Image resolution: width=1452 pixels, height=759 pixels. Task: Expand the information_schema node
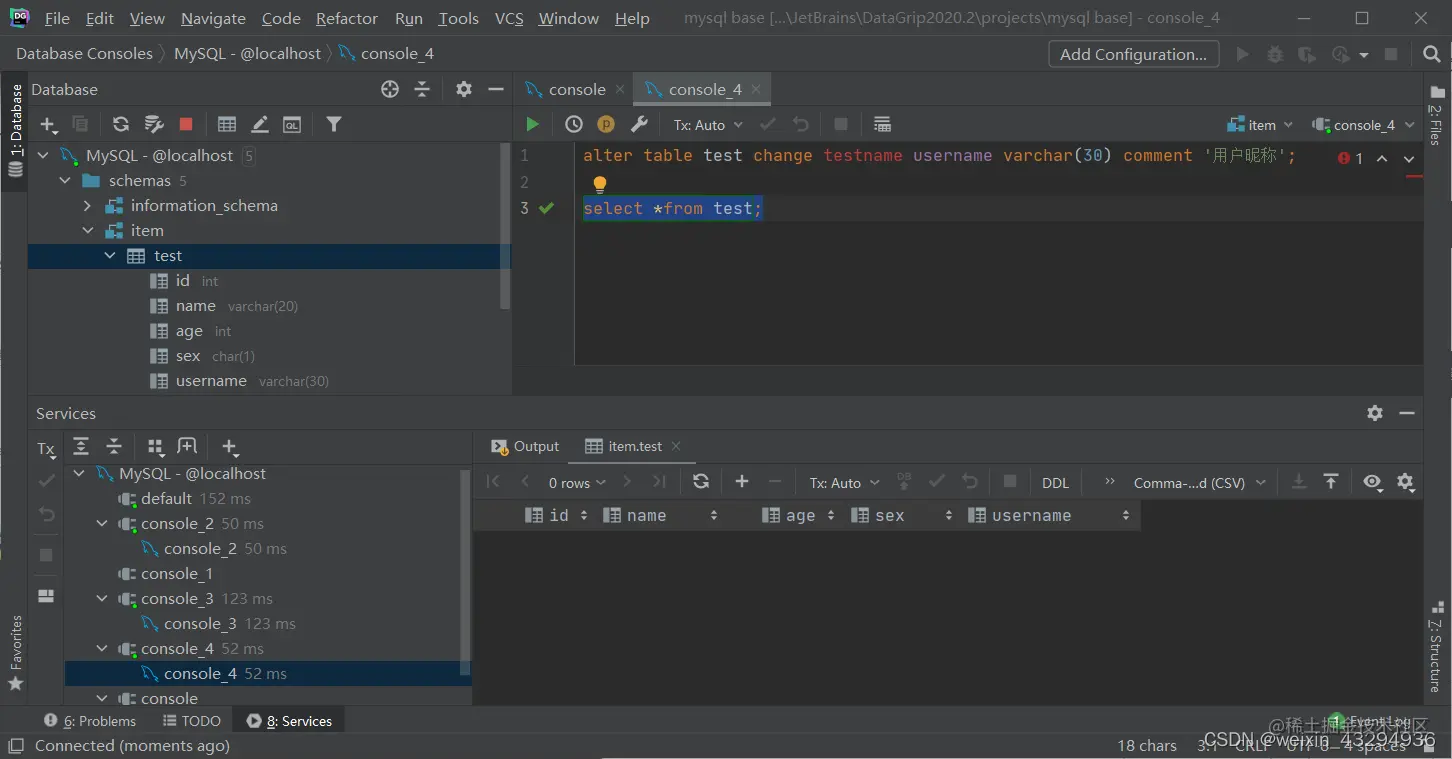click(x=87, y=205)
